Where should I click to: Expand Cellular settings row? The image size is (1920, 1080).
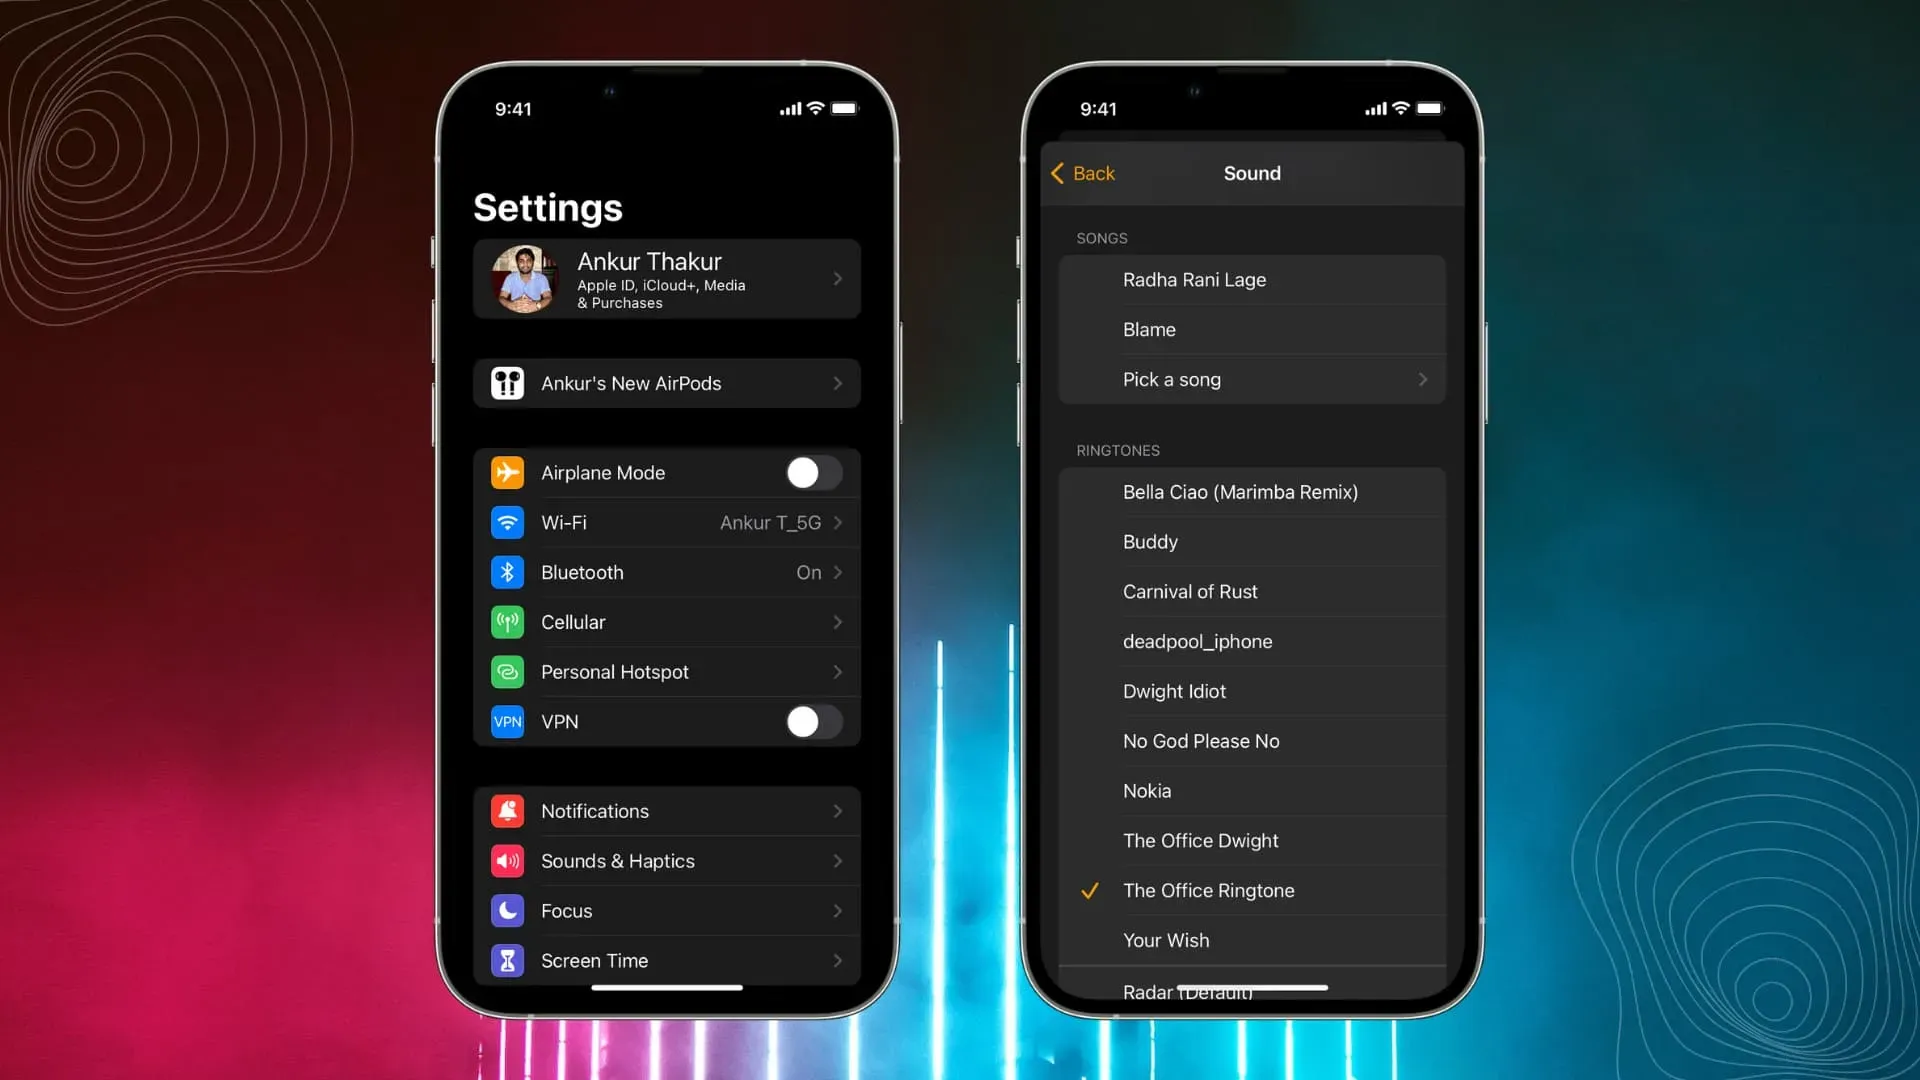tap(666, 621)
